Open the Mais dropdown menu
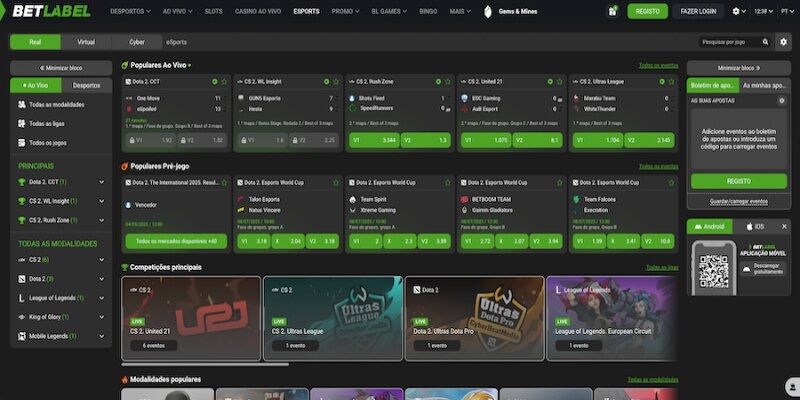Screen dimensions: 800x400 (460, 11)
